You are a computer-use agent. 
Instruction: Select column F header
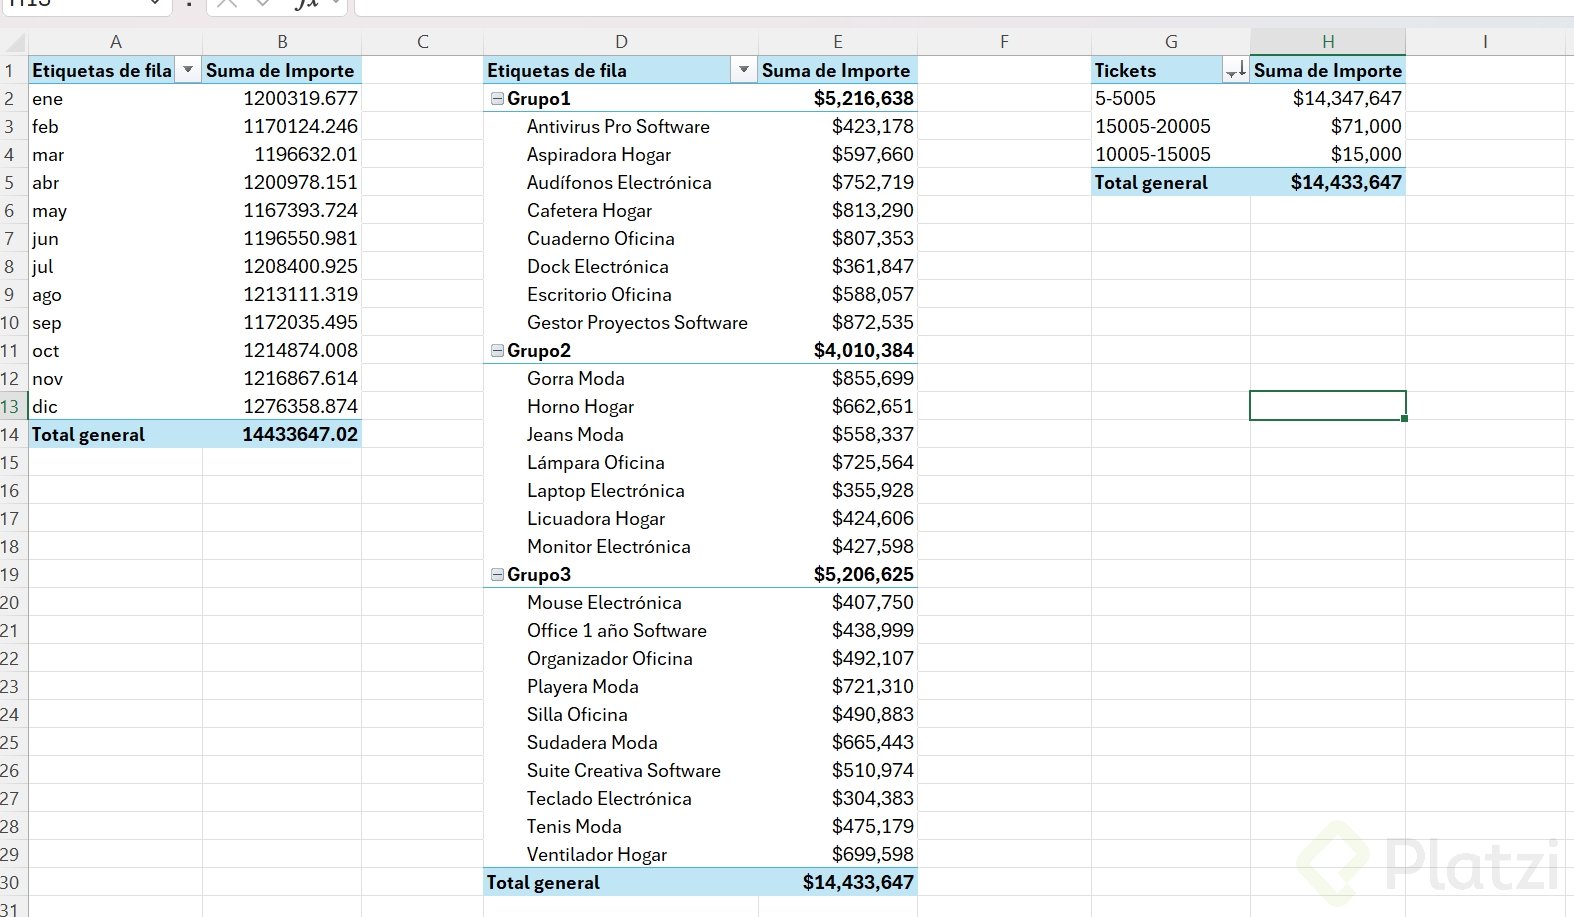click(x=1004, y=42)
